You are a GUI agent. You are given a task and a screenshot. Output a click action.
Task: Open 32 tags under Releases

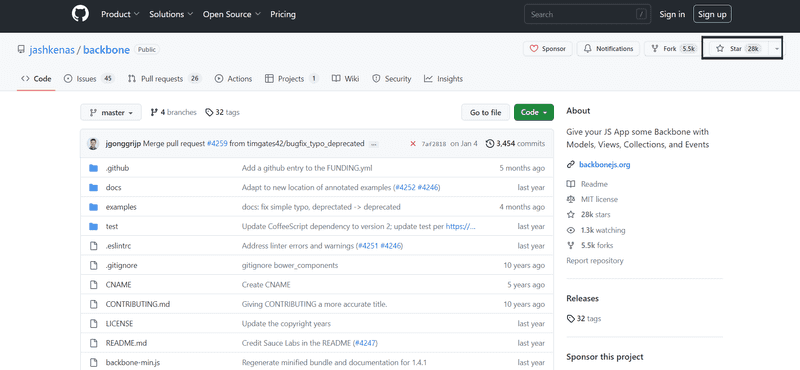584,318
